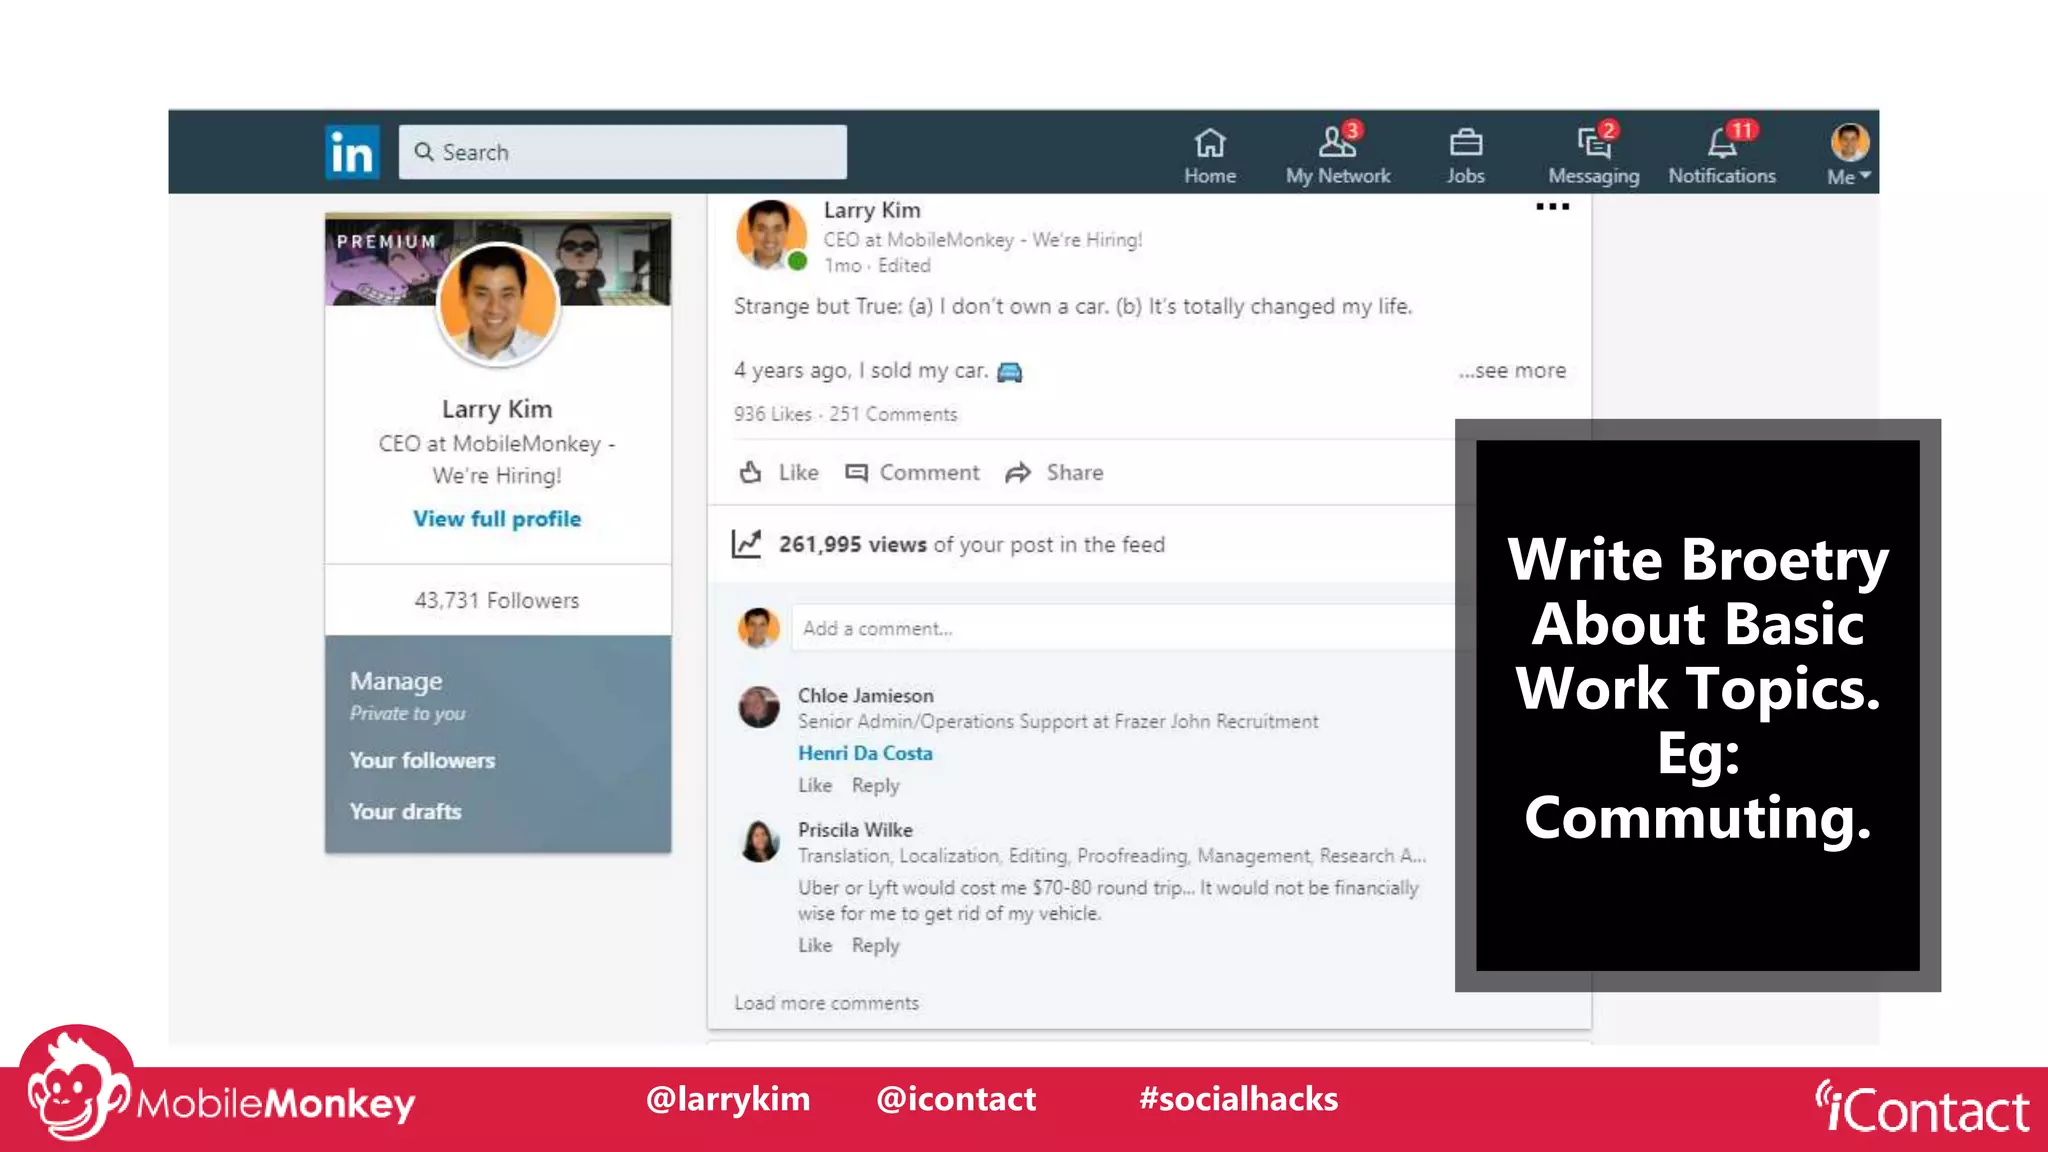This screenshot has height=1152, width=2048.
Task: Open Priscila Wilke's avatar
Action: tap(759, 841)
